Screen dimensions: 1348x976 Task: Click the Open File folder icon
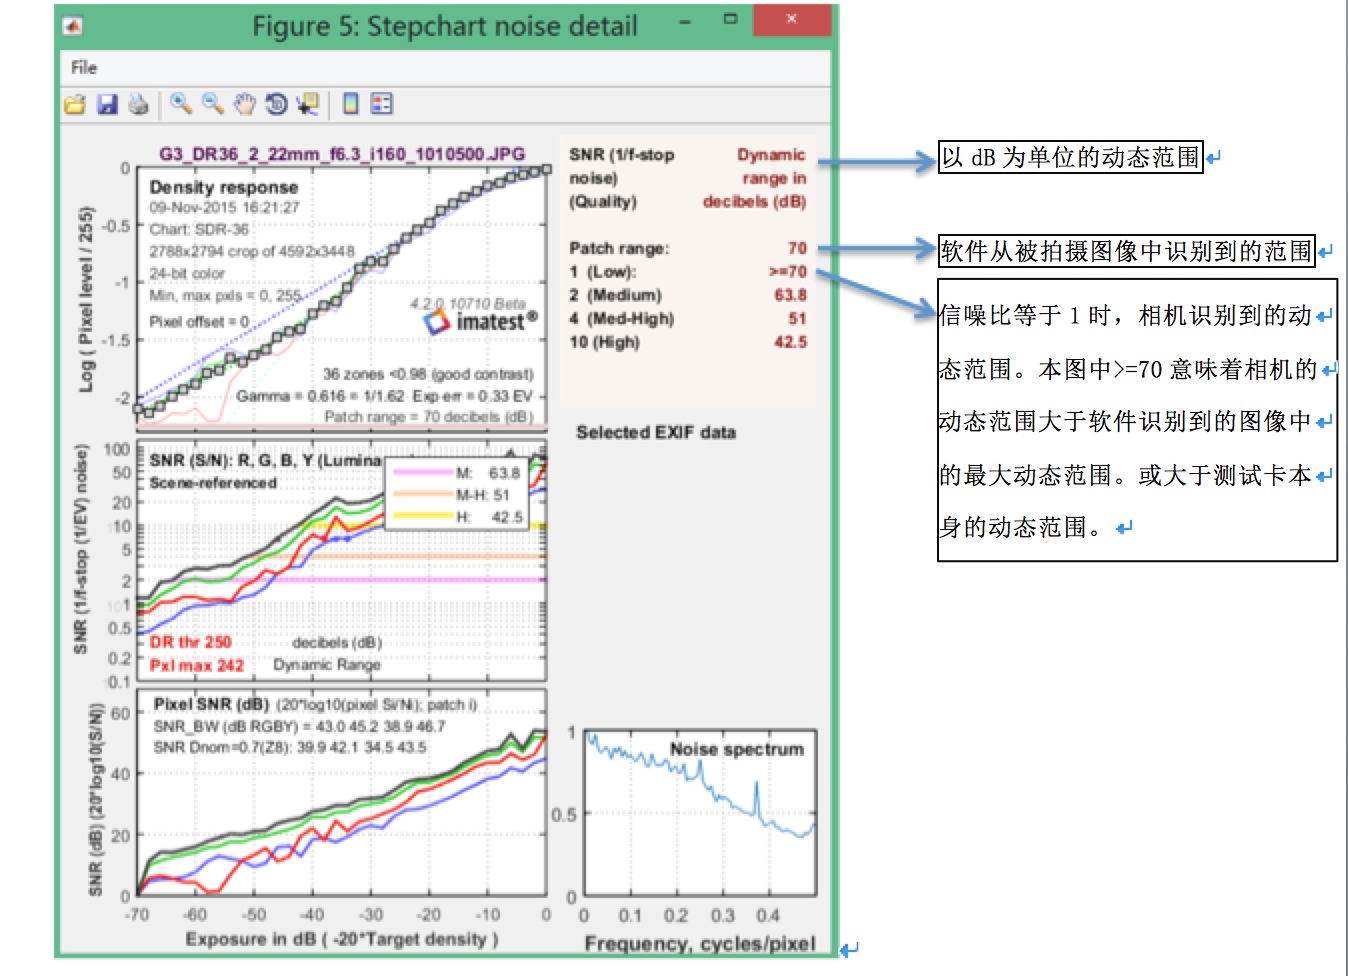click(75, 104)
